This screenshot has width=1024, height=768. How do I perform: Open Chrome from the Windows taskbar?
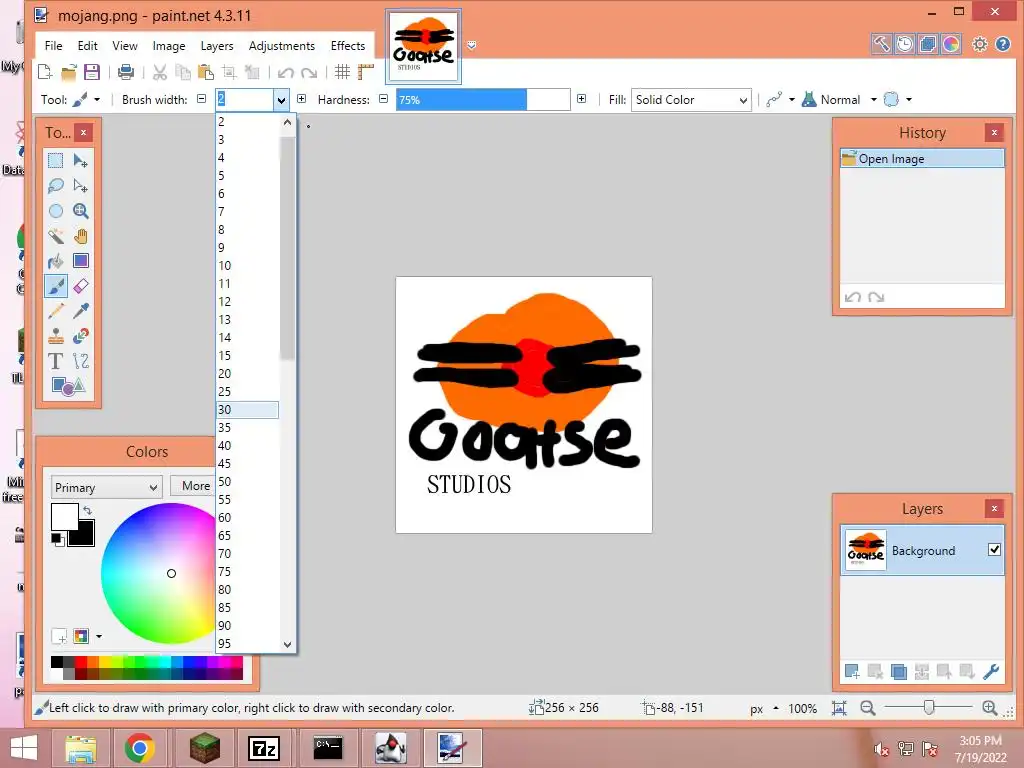(x=139, y=748)
